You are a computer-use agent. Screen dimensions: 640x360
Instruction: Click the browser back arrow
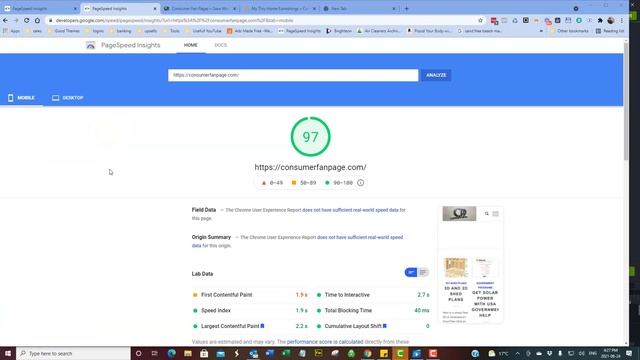coord(5,20)
